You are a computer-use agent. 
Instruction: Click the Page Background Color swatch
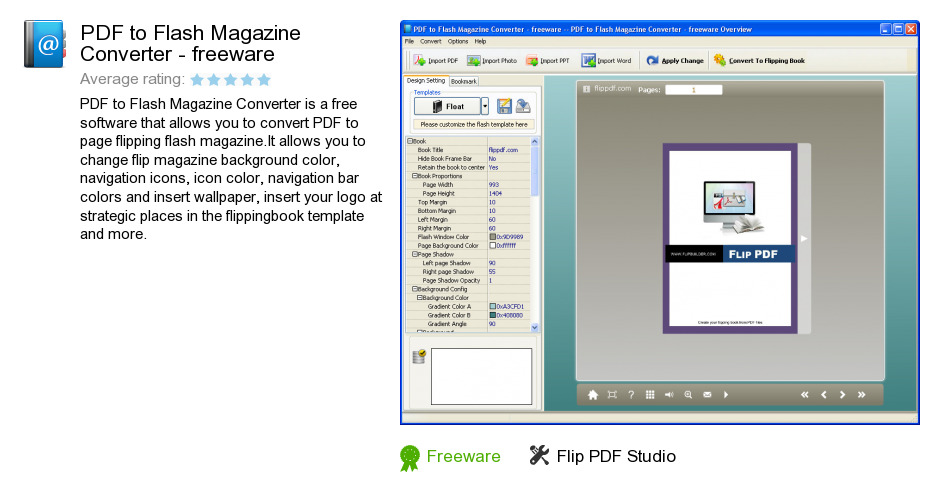[493, 245]
